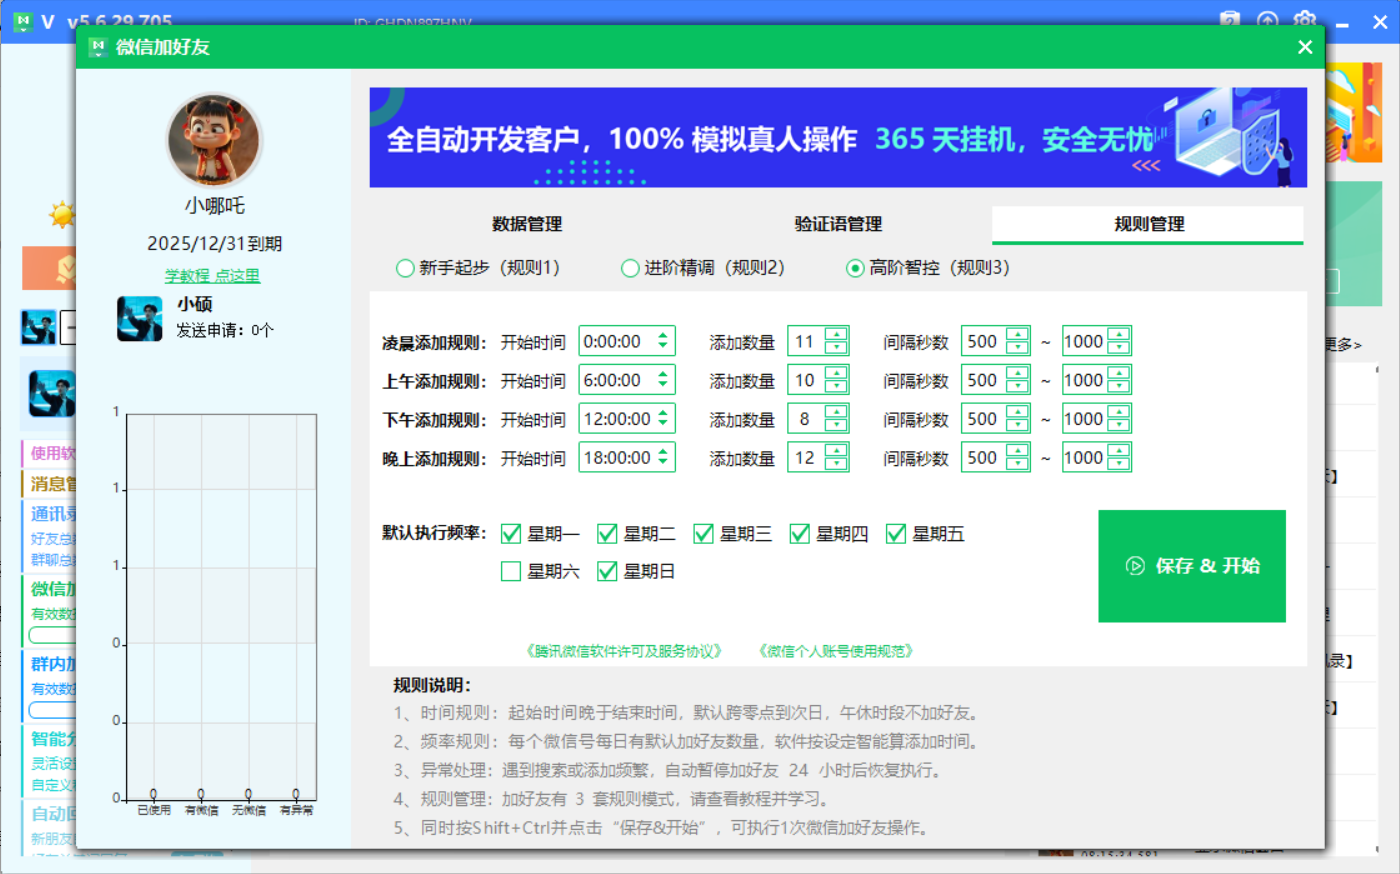Image resolution: width=1400 pixels, height=874 pixels.
Task: Click the up arrow on the 下午 开始时间 spinner
Action: (663, 413)
